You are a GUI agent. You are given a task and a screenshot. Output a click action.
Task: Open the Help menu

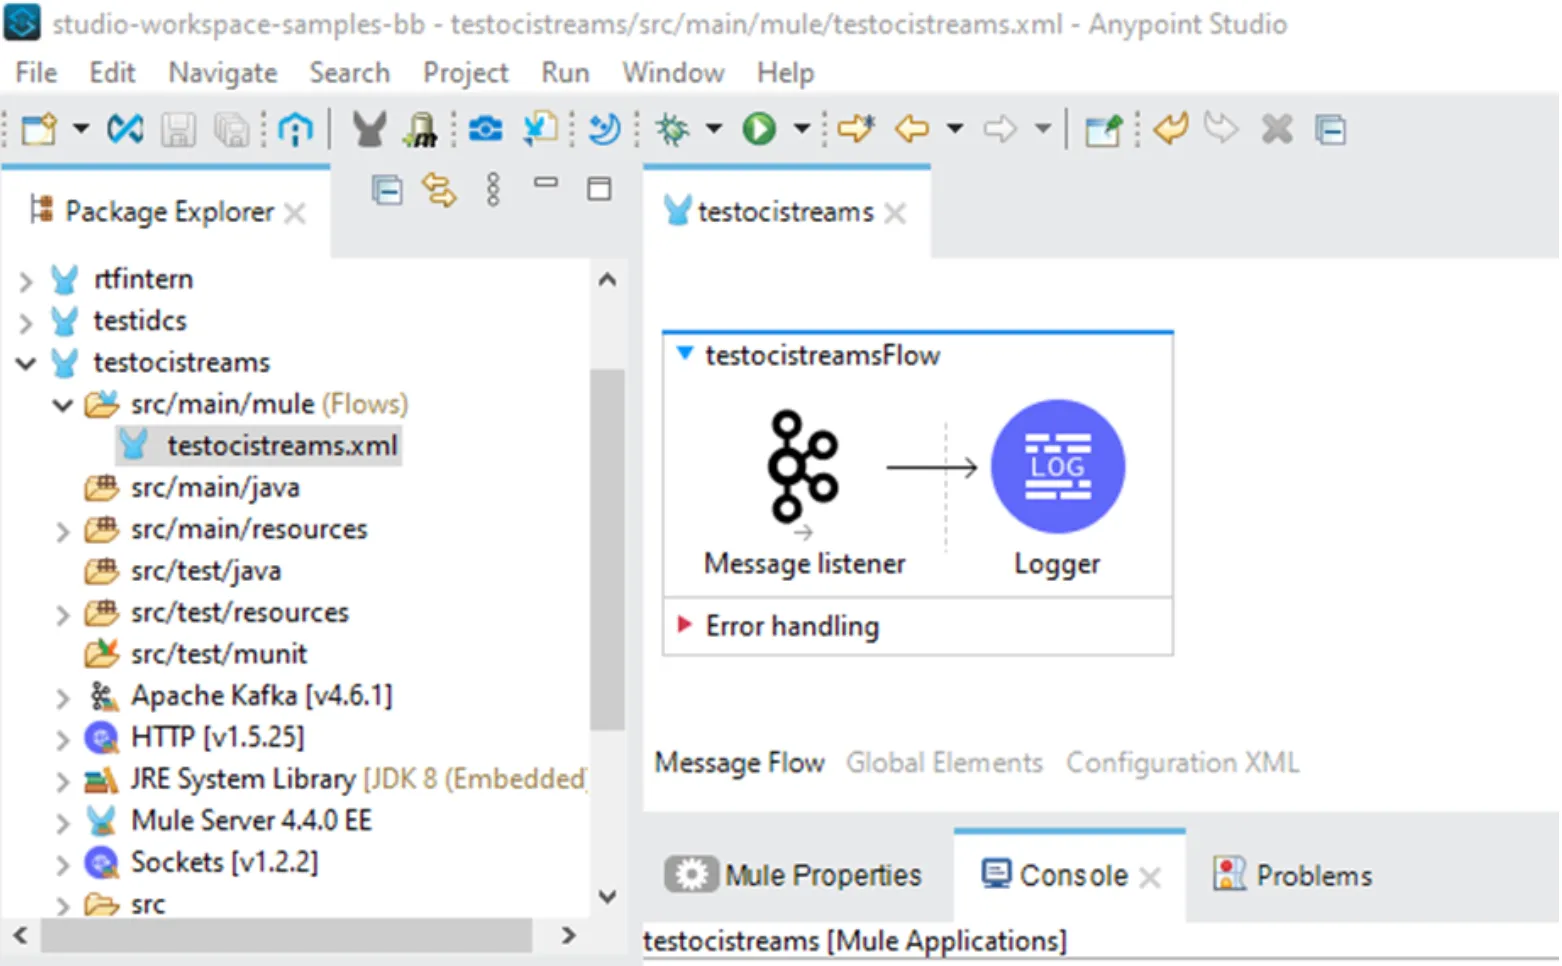click(x=785, y=73)
